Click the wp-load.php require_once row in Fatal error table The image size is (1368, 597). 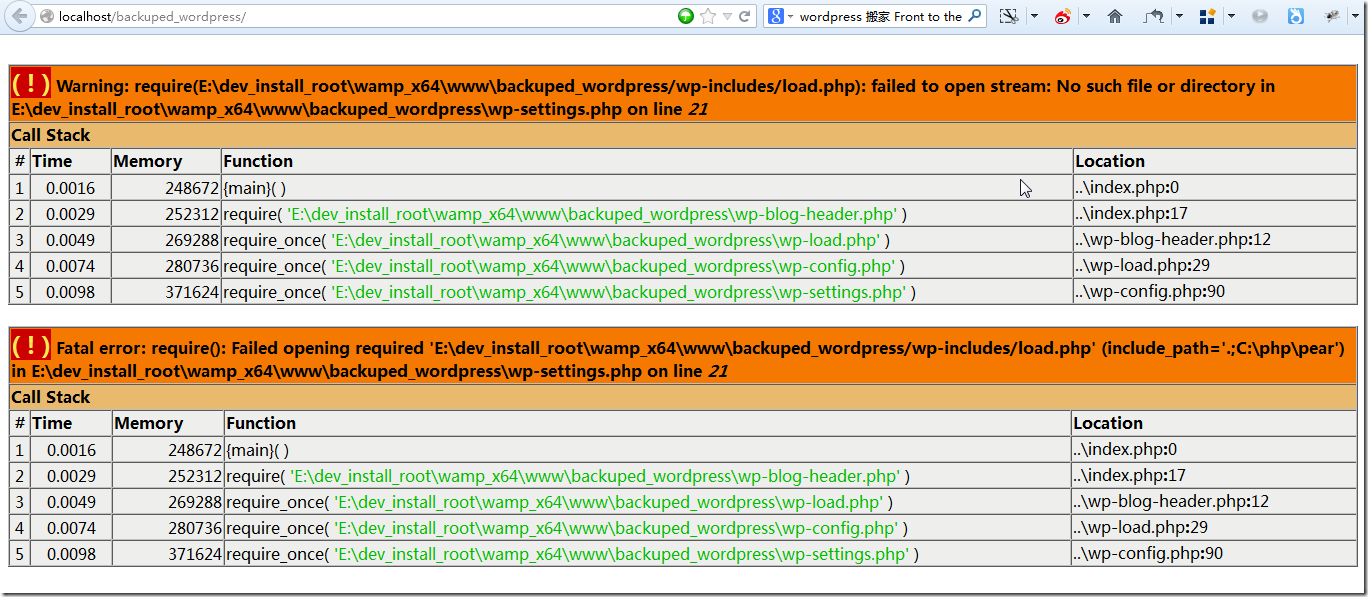[x=559, y=502]
